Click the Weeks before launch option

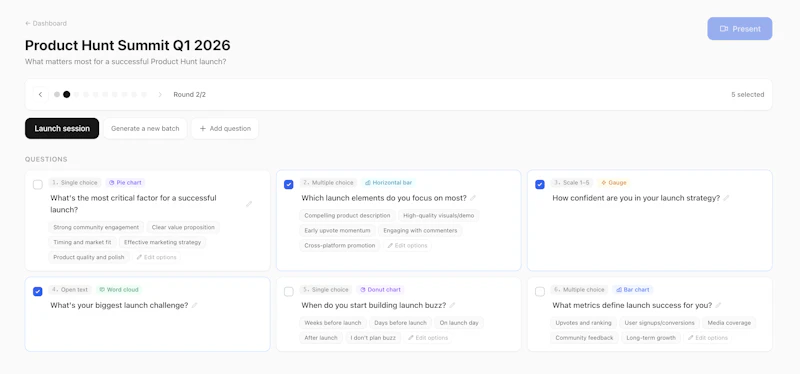point(333,322)
